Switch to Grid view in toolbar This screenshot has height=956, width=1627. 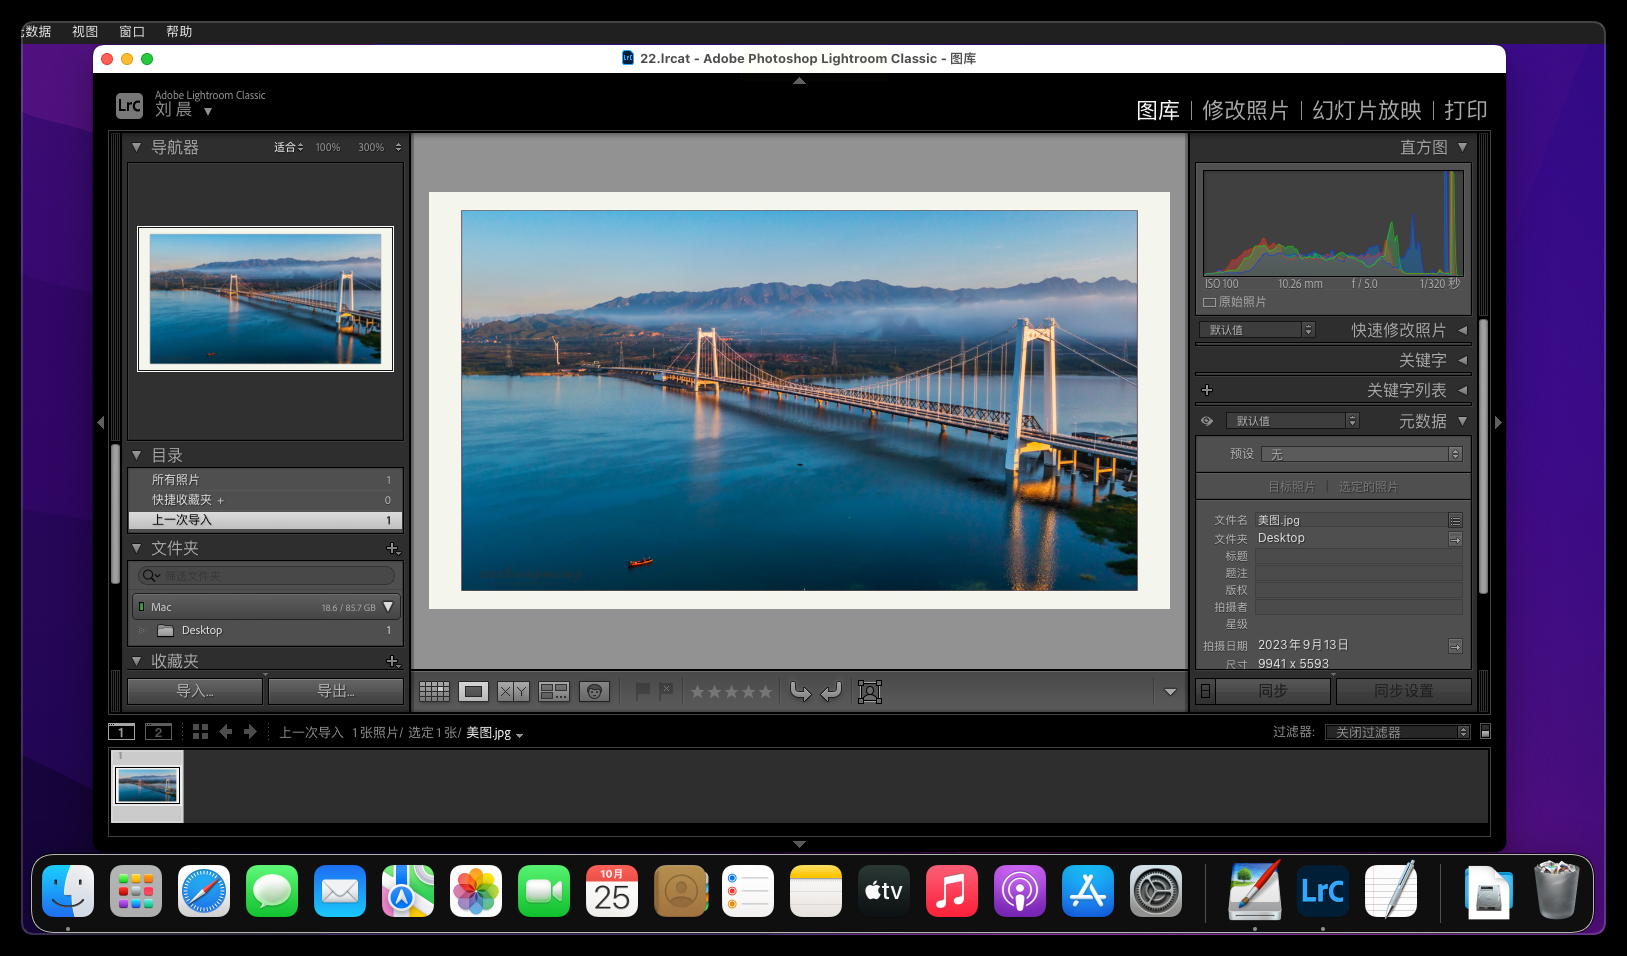click(x=434, y=692)
